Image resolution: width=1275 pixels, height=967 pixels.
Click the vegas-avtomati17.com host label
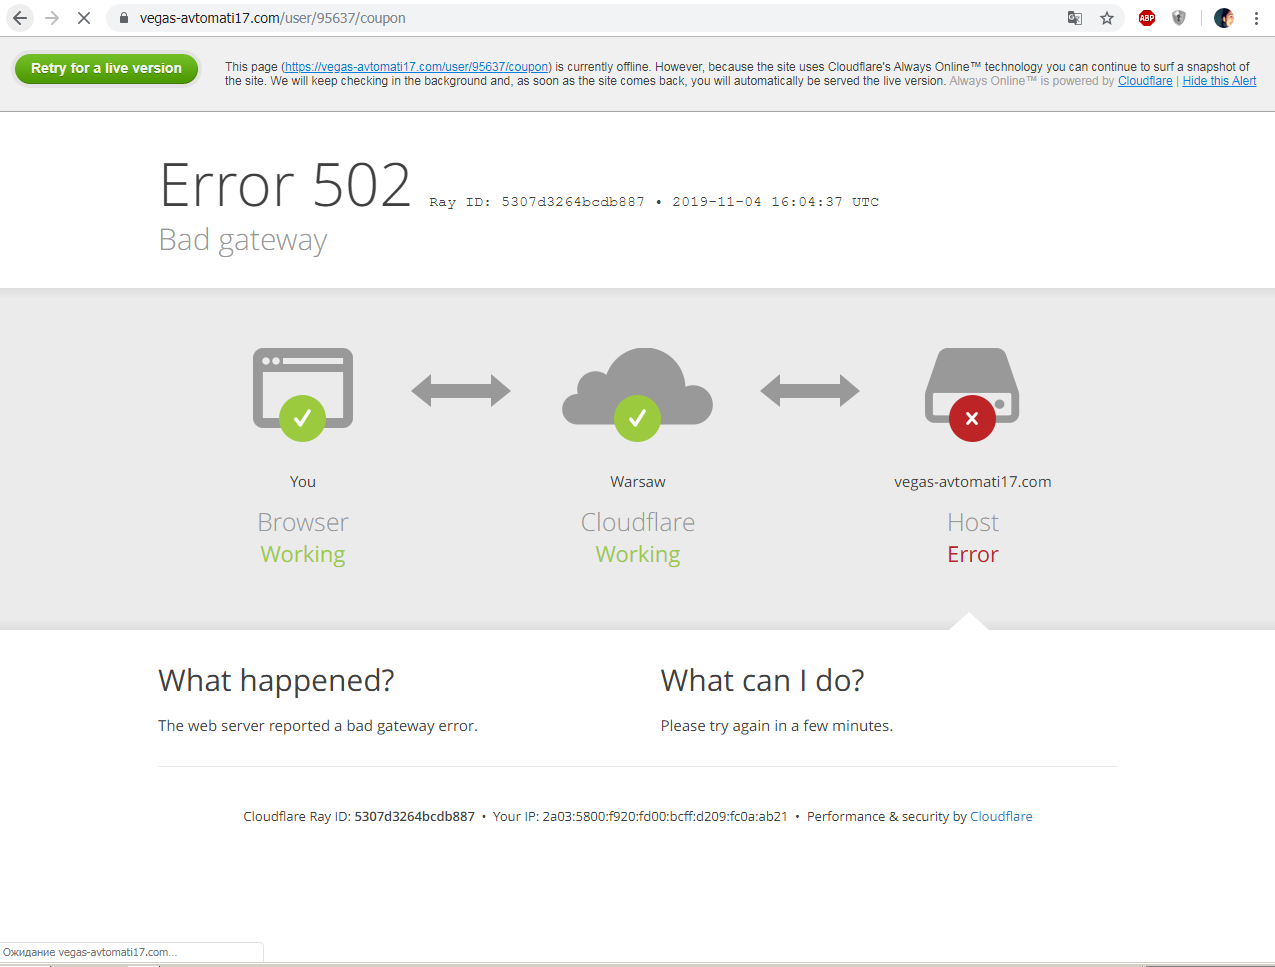coord(973,482)
